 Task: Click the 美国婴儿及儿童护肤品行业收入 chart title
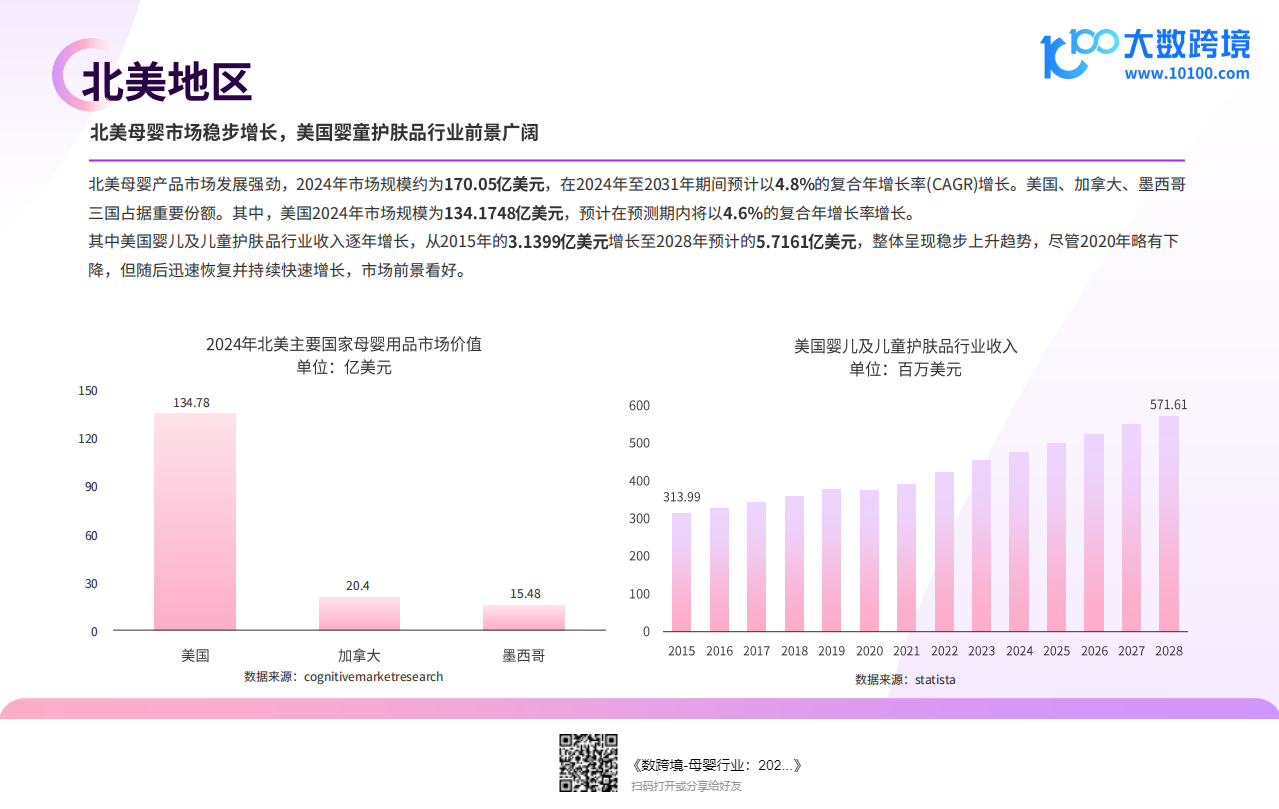[x=905, y=346]
